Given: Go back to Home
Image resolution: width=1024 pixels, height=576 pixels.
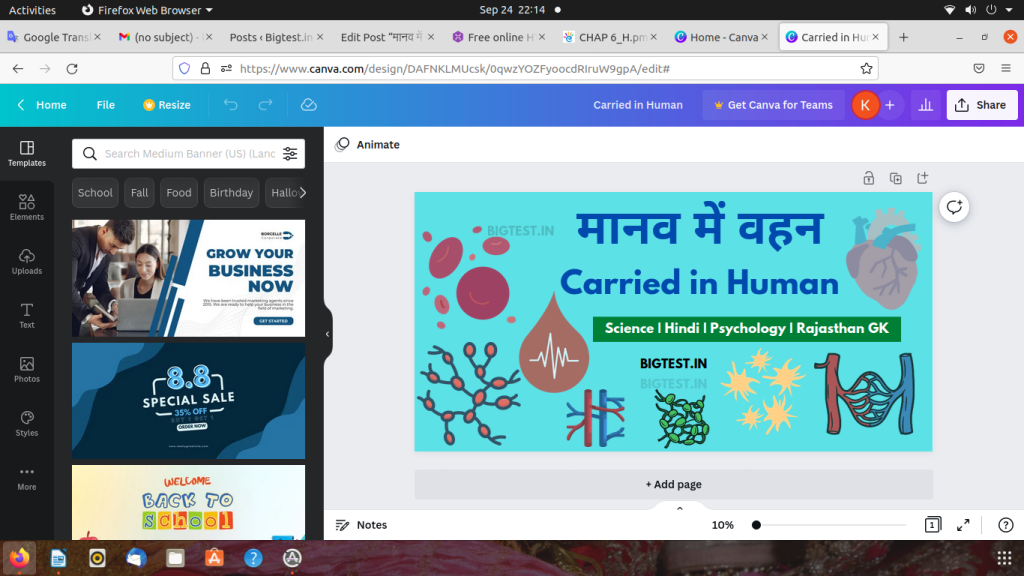Looking at the screenshot, I should coord(42,105).
